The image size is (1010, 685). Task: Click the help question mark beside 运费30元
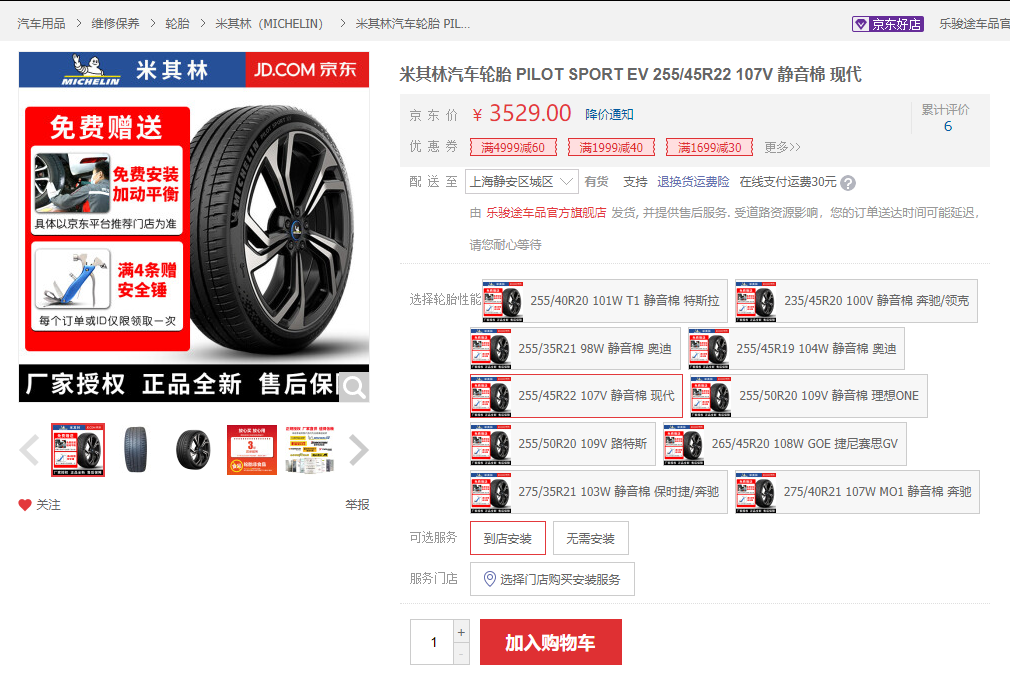point(848,183)
